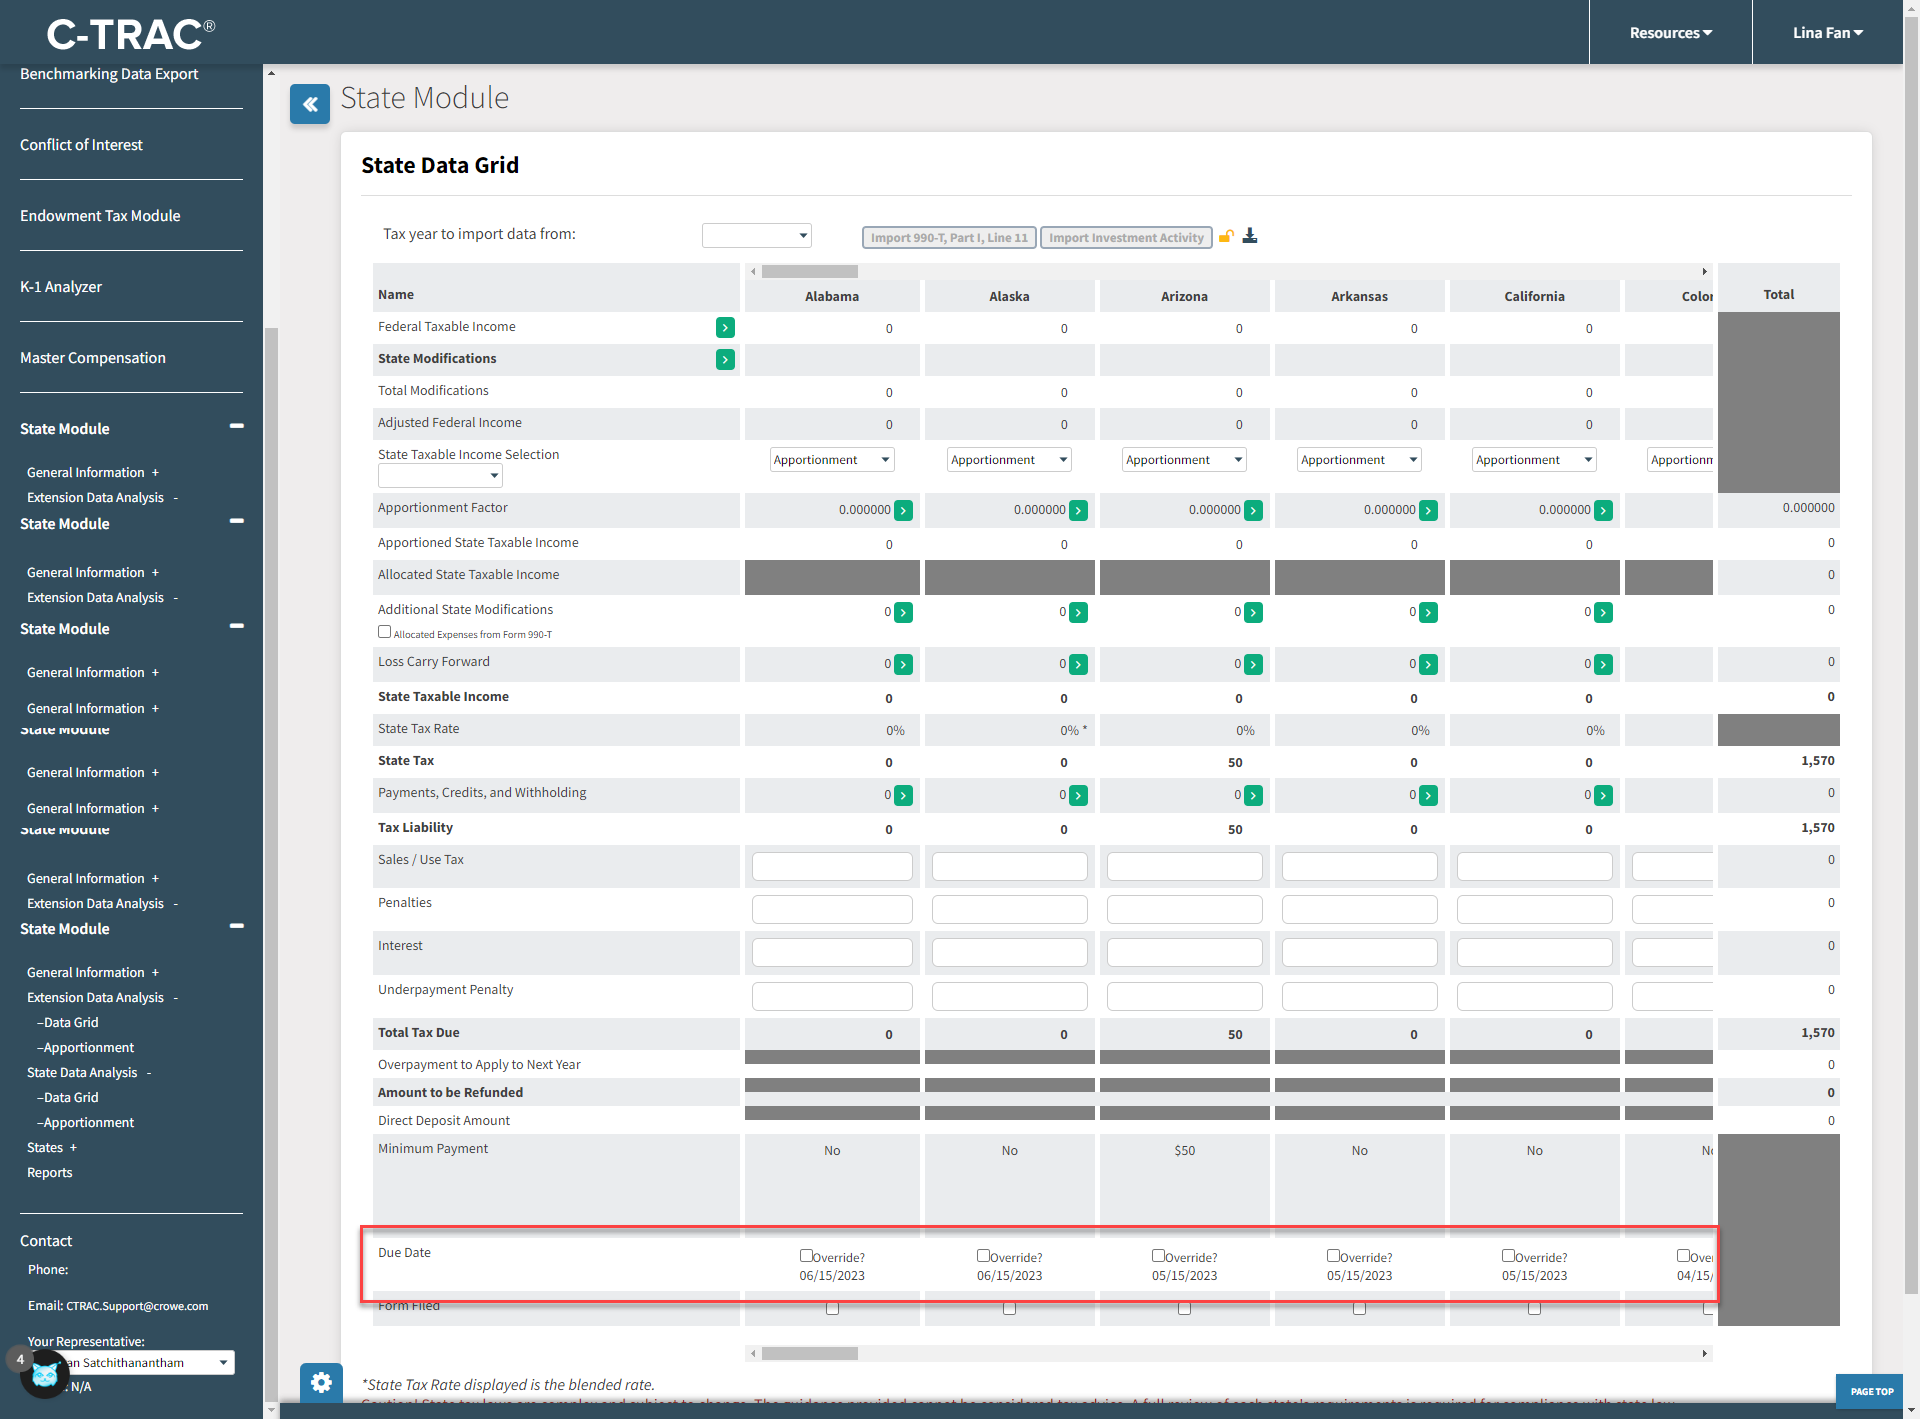Open the Lina Fan user menu
The image size is (1920, 1419).
1827,33
